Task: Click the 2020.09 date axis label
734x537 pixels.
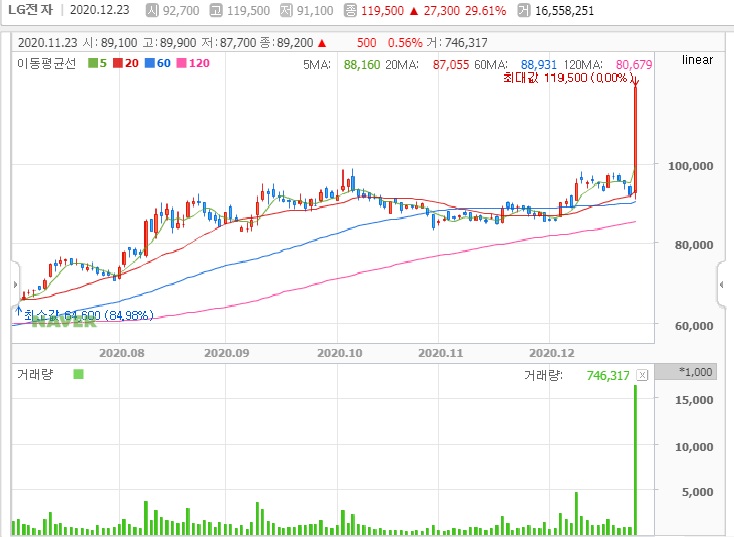Action: click(227, 353)
